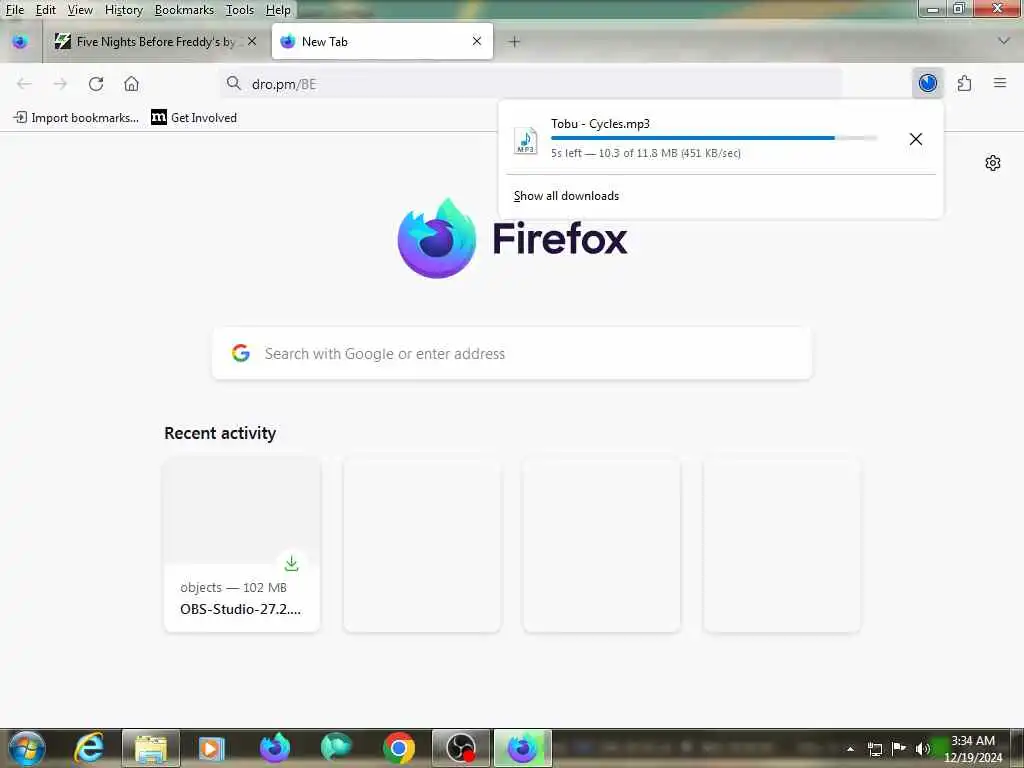This screenshot has width=1024, height=768.
Task: Cancel the Tobu - Cycles.mp3 download
Action: pyautogui.click(x=916, y=139)
